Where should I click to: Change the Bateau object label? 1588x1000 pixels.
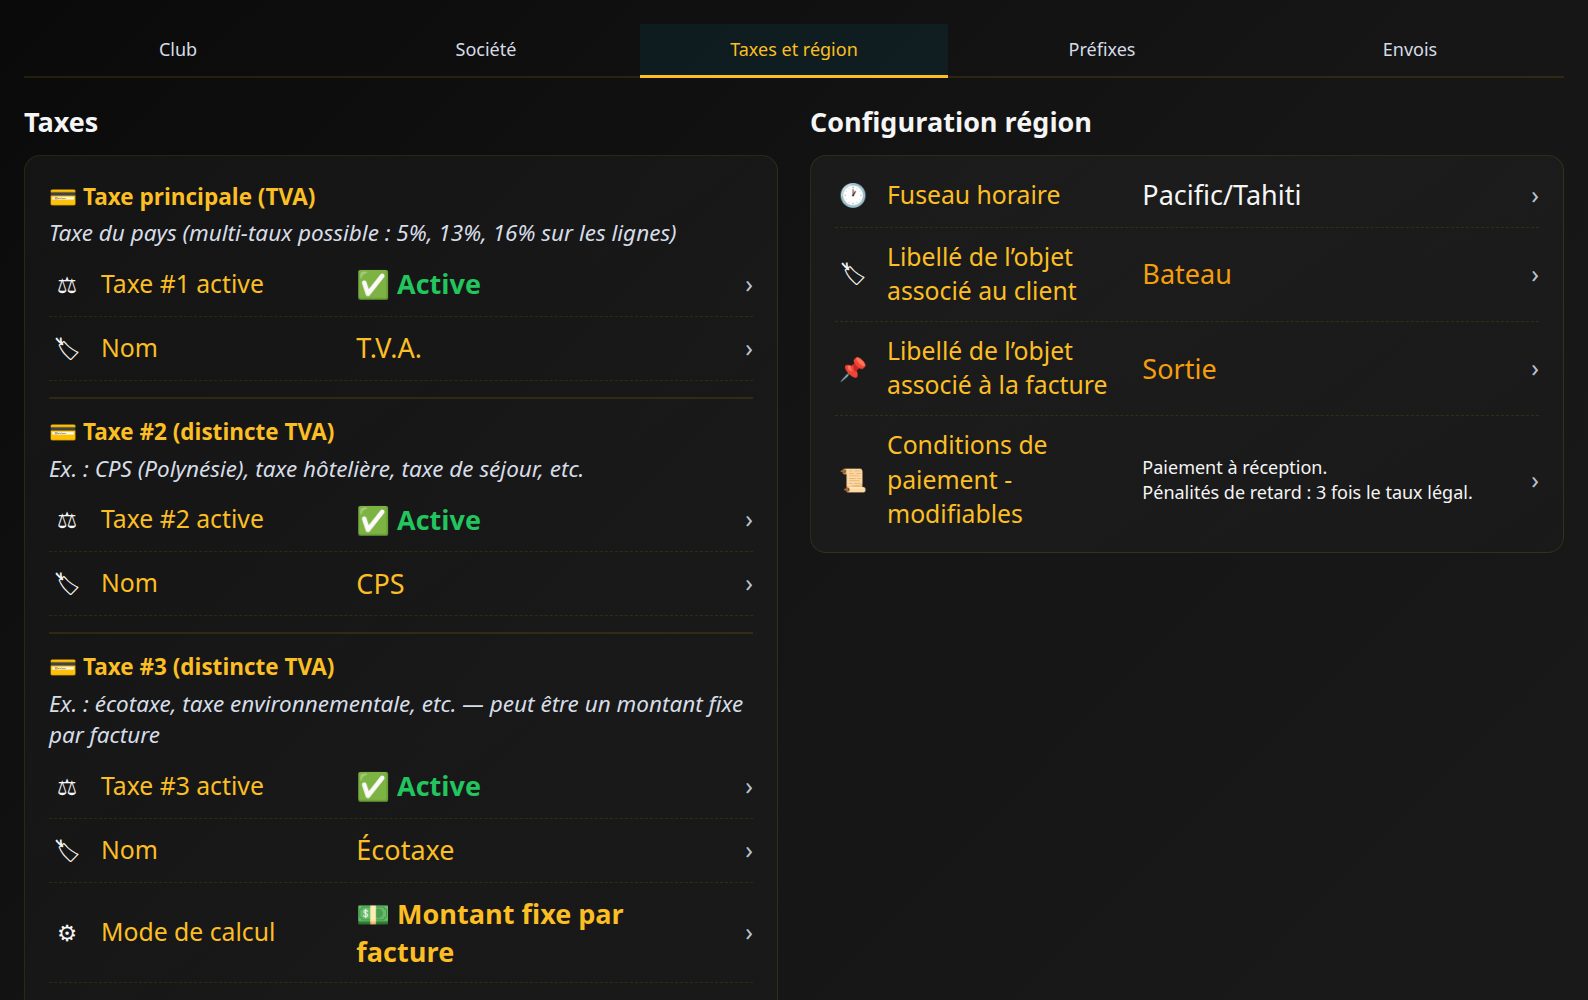[x=1187, y=274]
